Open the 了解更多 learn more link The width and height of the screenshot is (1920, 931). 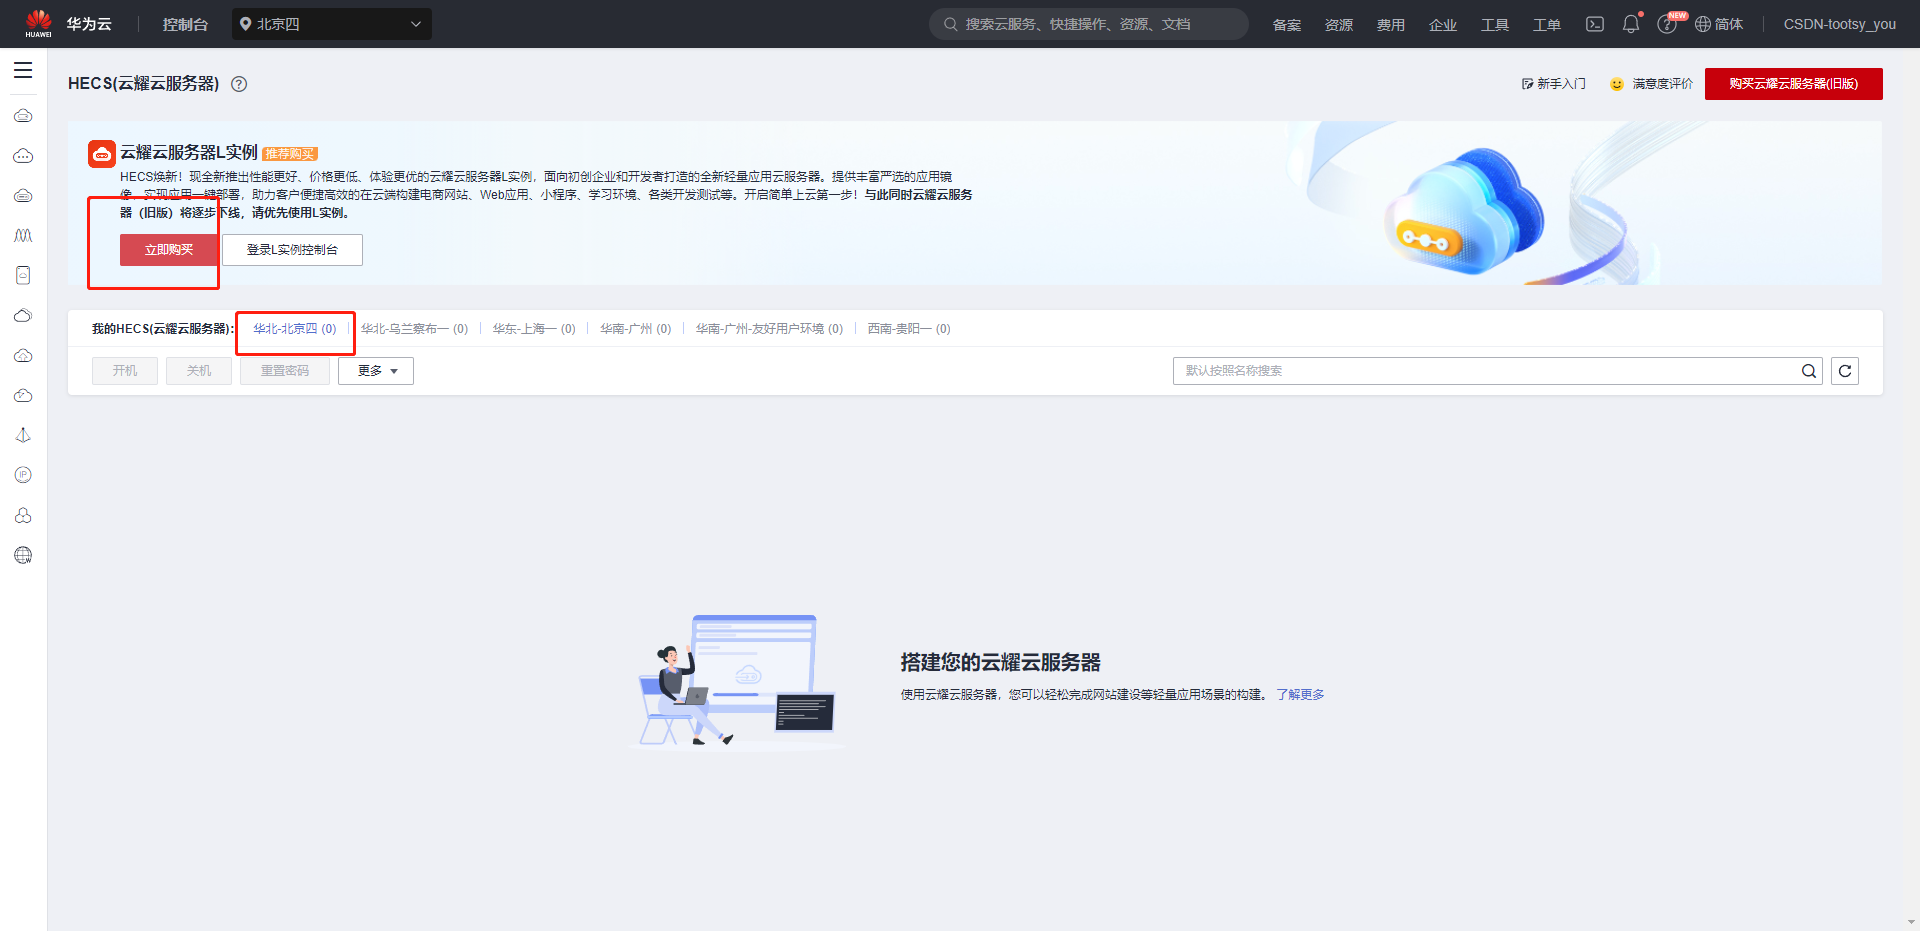1300,695
